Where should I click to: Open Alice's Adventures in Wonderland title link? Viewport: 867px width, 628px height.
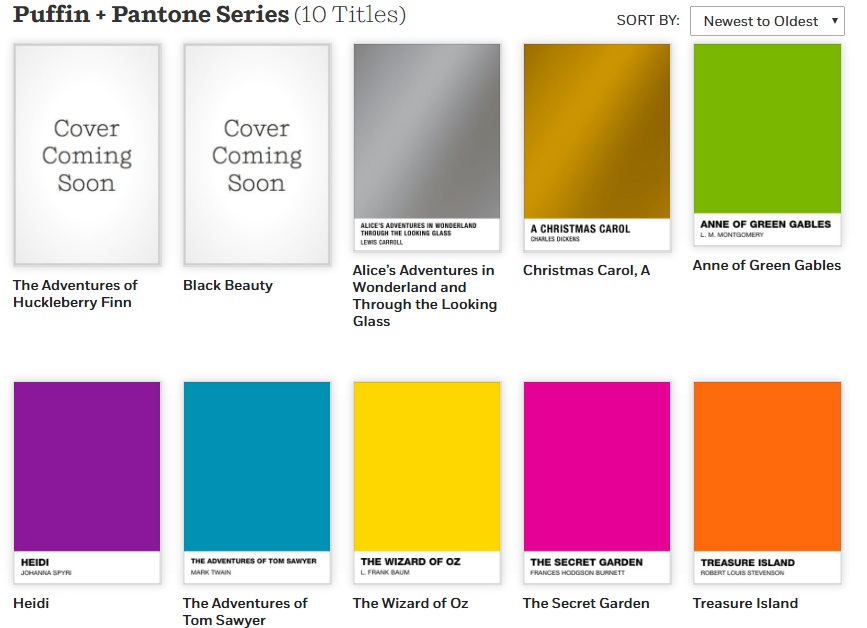tap(425, 296)
